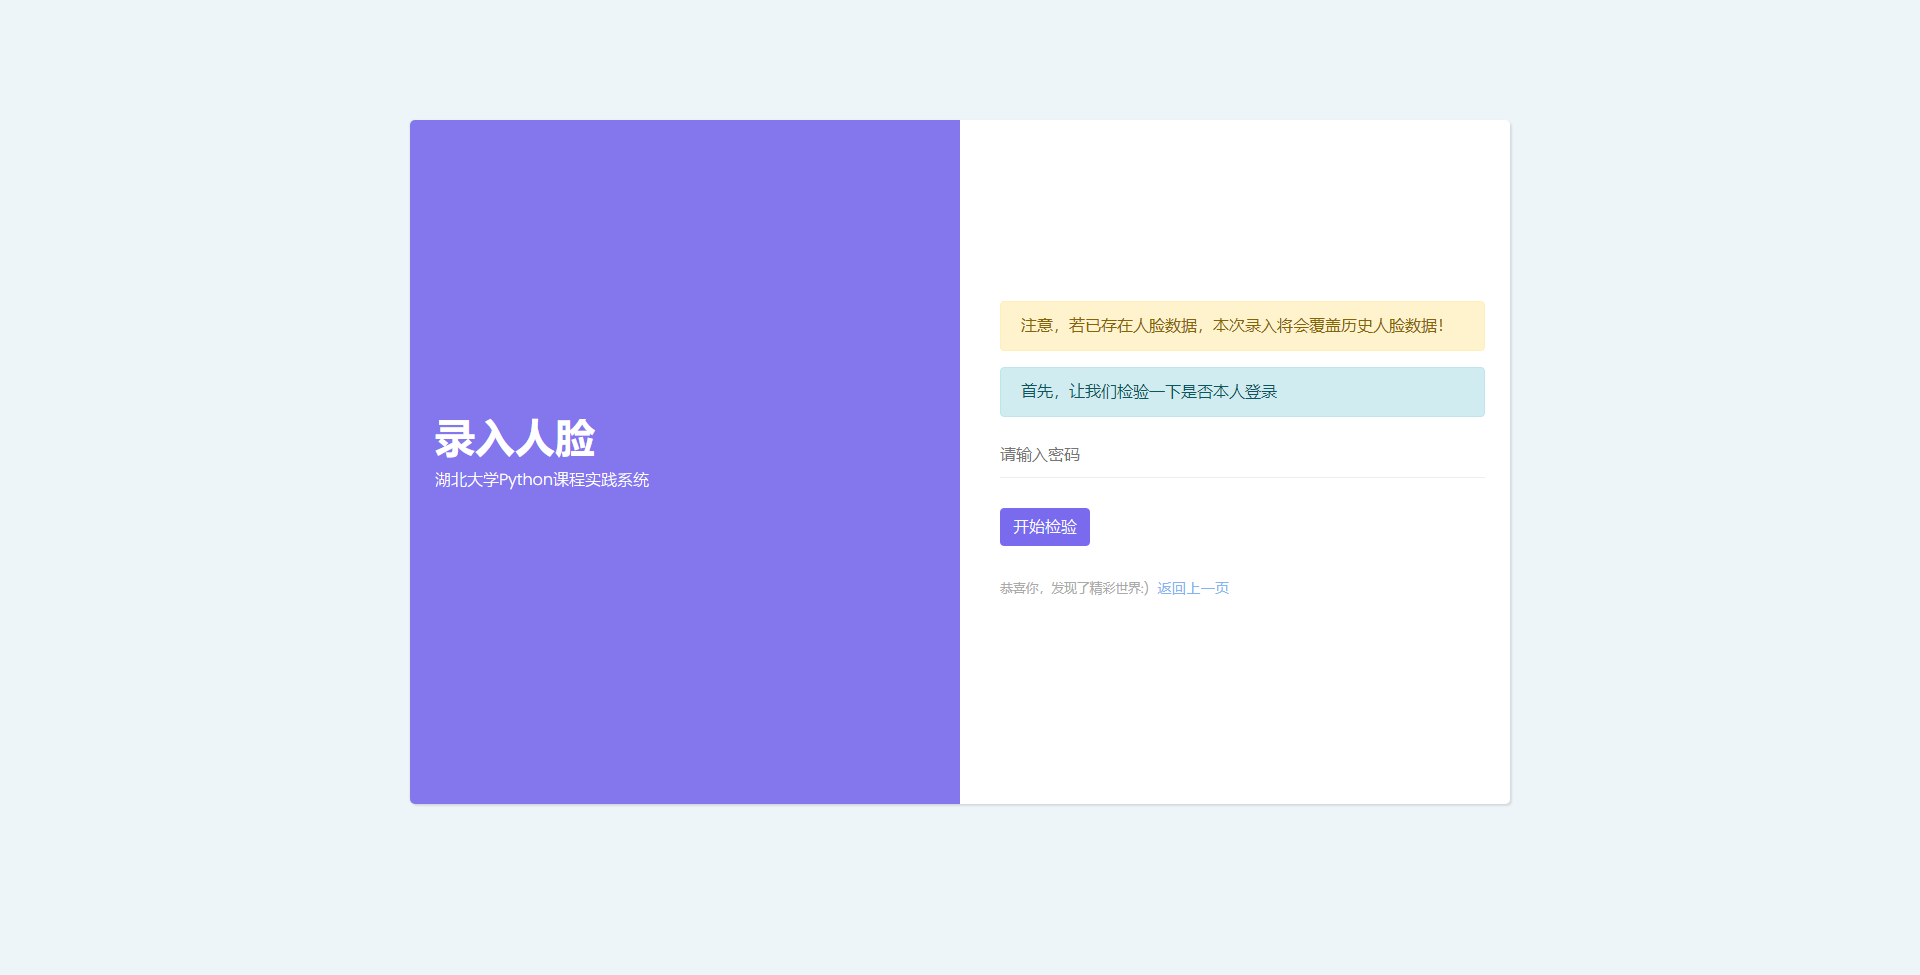
Task: Click the 湖北大学Python课程实践系统 subtitle
Action: 542,480
